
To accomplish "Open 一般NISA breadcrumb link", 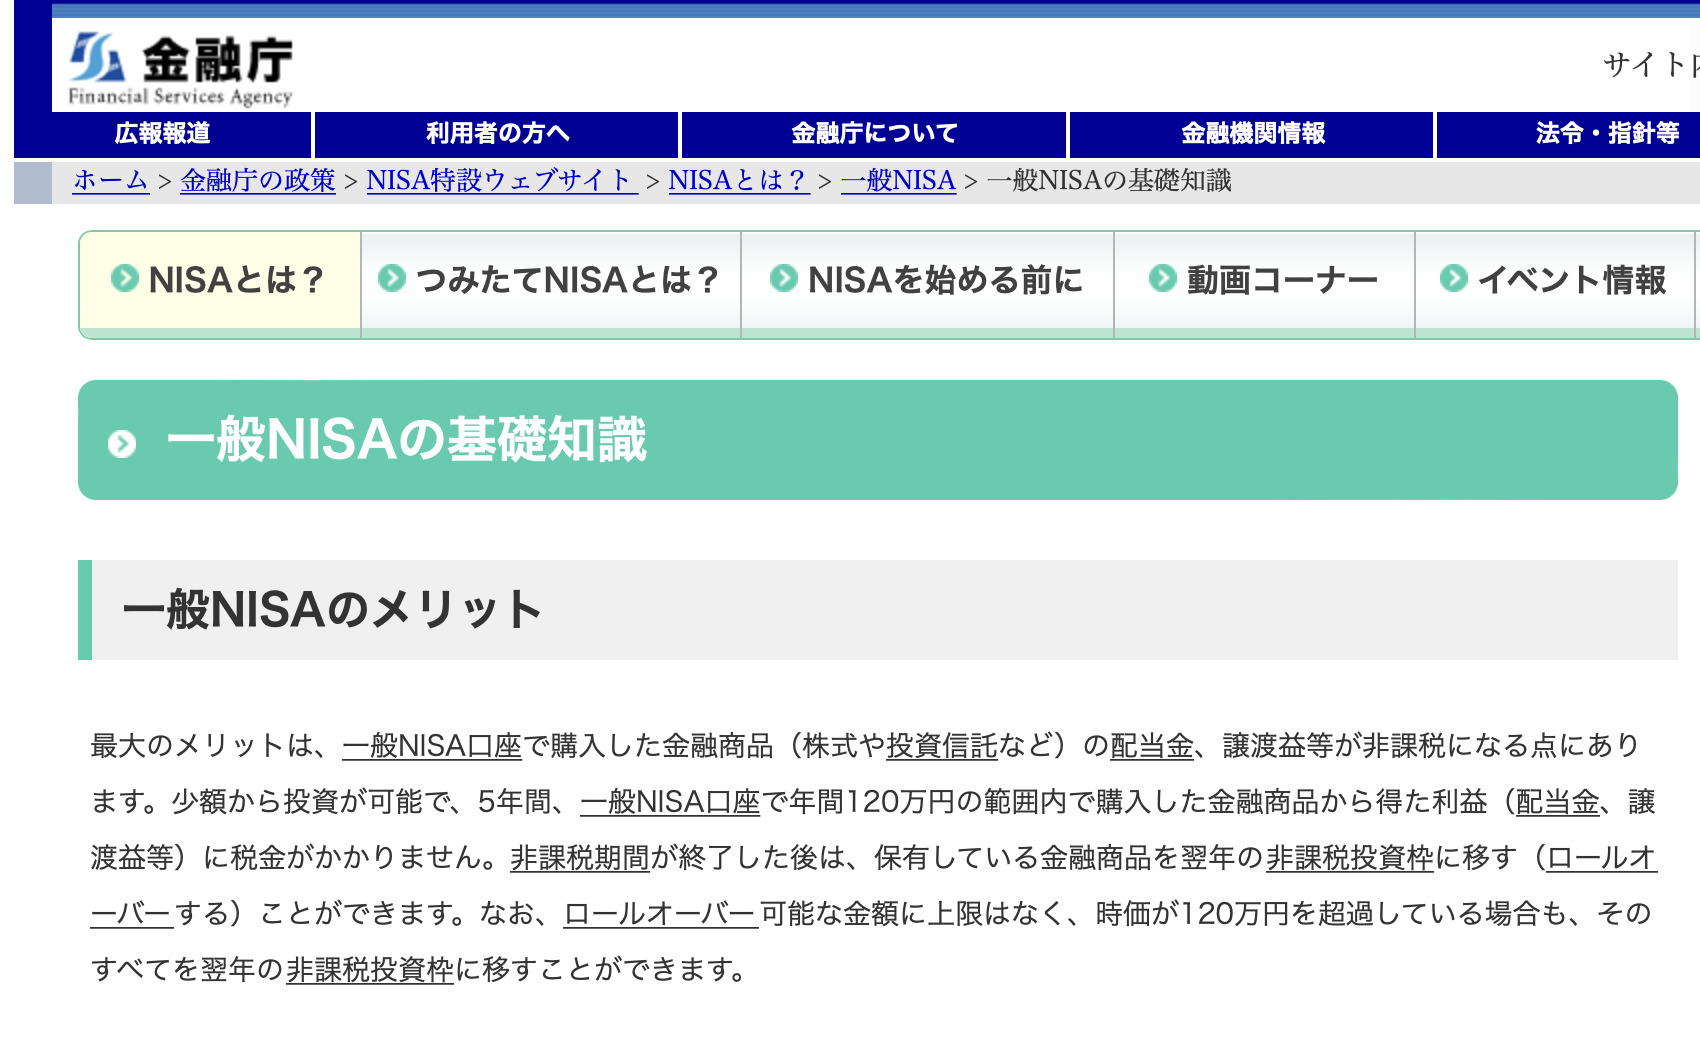I will [899, 180].
